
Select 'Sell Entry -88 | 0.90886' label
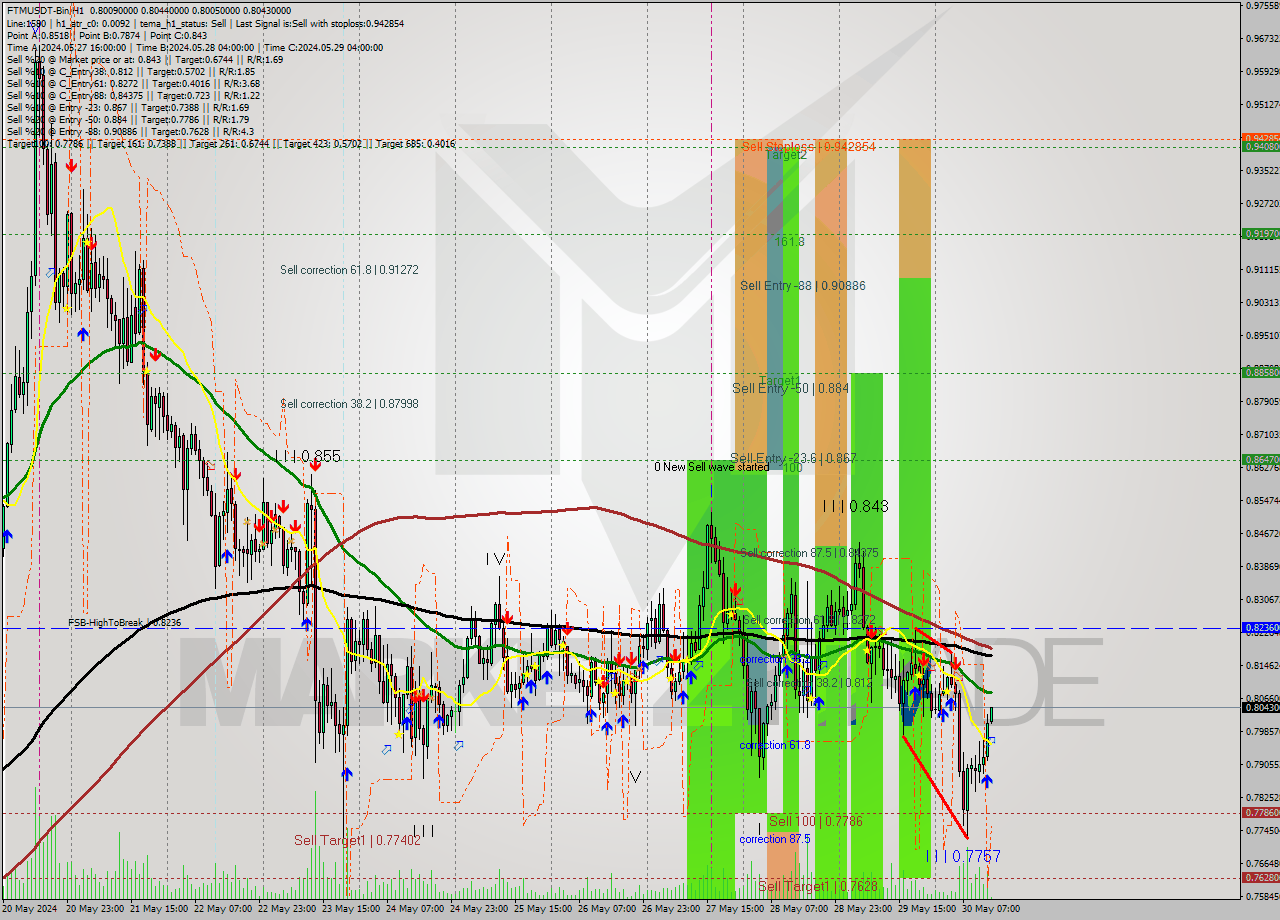pyautogui.click(x=803, y=286)
